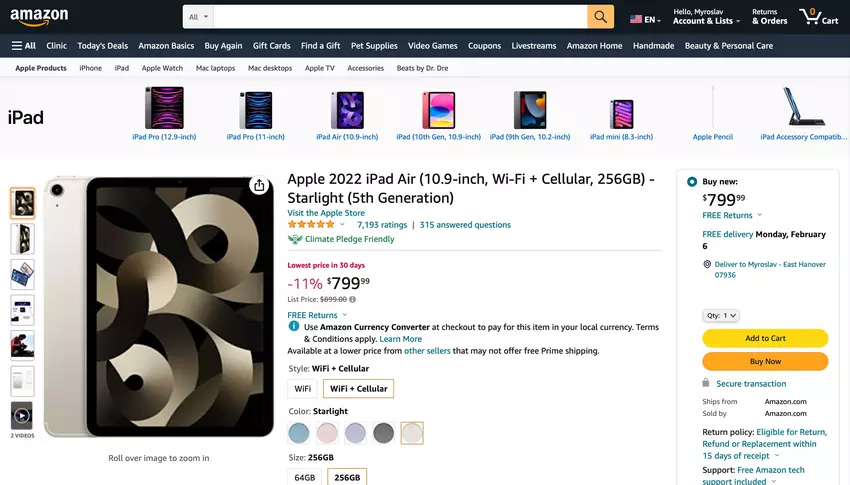This screenshot has width=850, height=485.
Task: Open the EN language selector
Action: coord(644,19)
